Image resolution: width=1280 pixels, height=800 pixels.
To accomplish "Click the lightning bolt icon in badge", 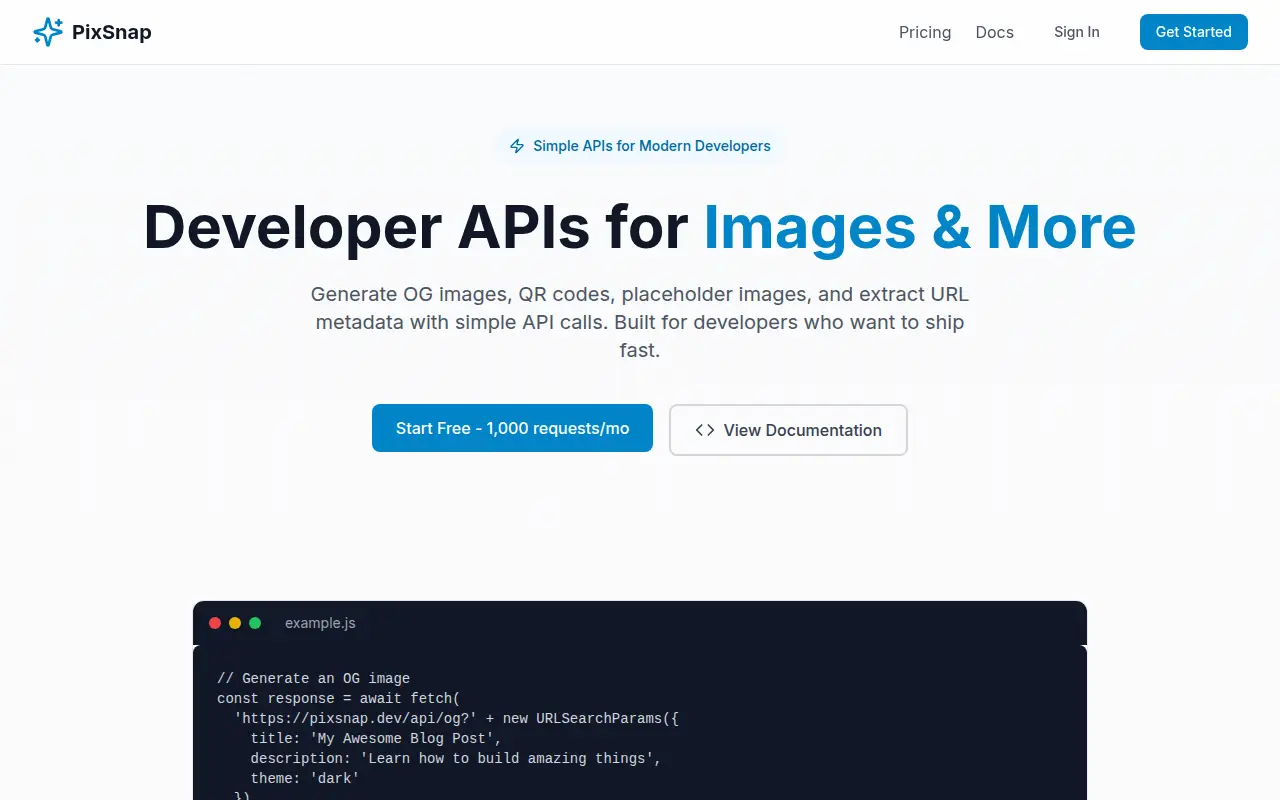I will pos(517,146).
